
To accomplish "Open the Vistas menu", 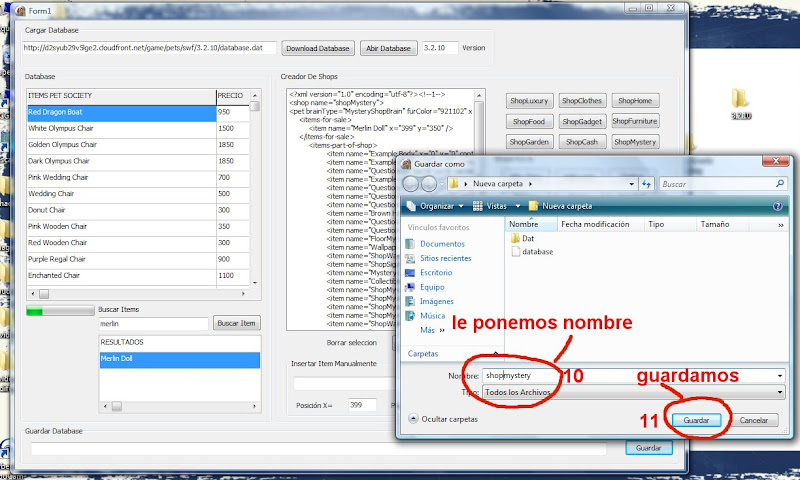I will tap(495, 206).
